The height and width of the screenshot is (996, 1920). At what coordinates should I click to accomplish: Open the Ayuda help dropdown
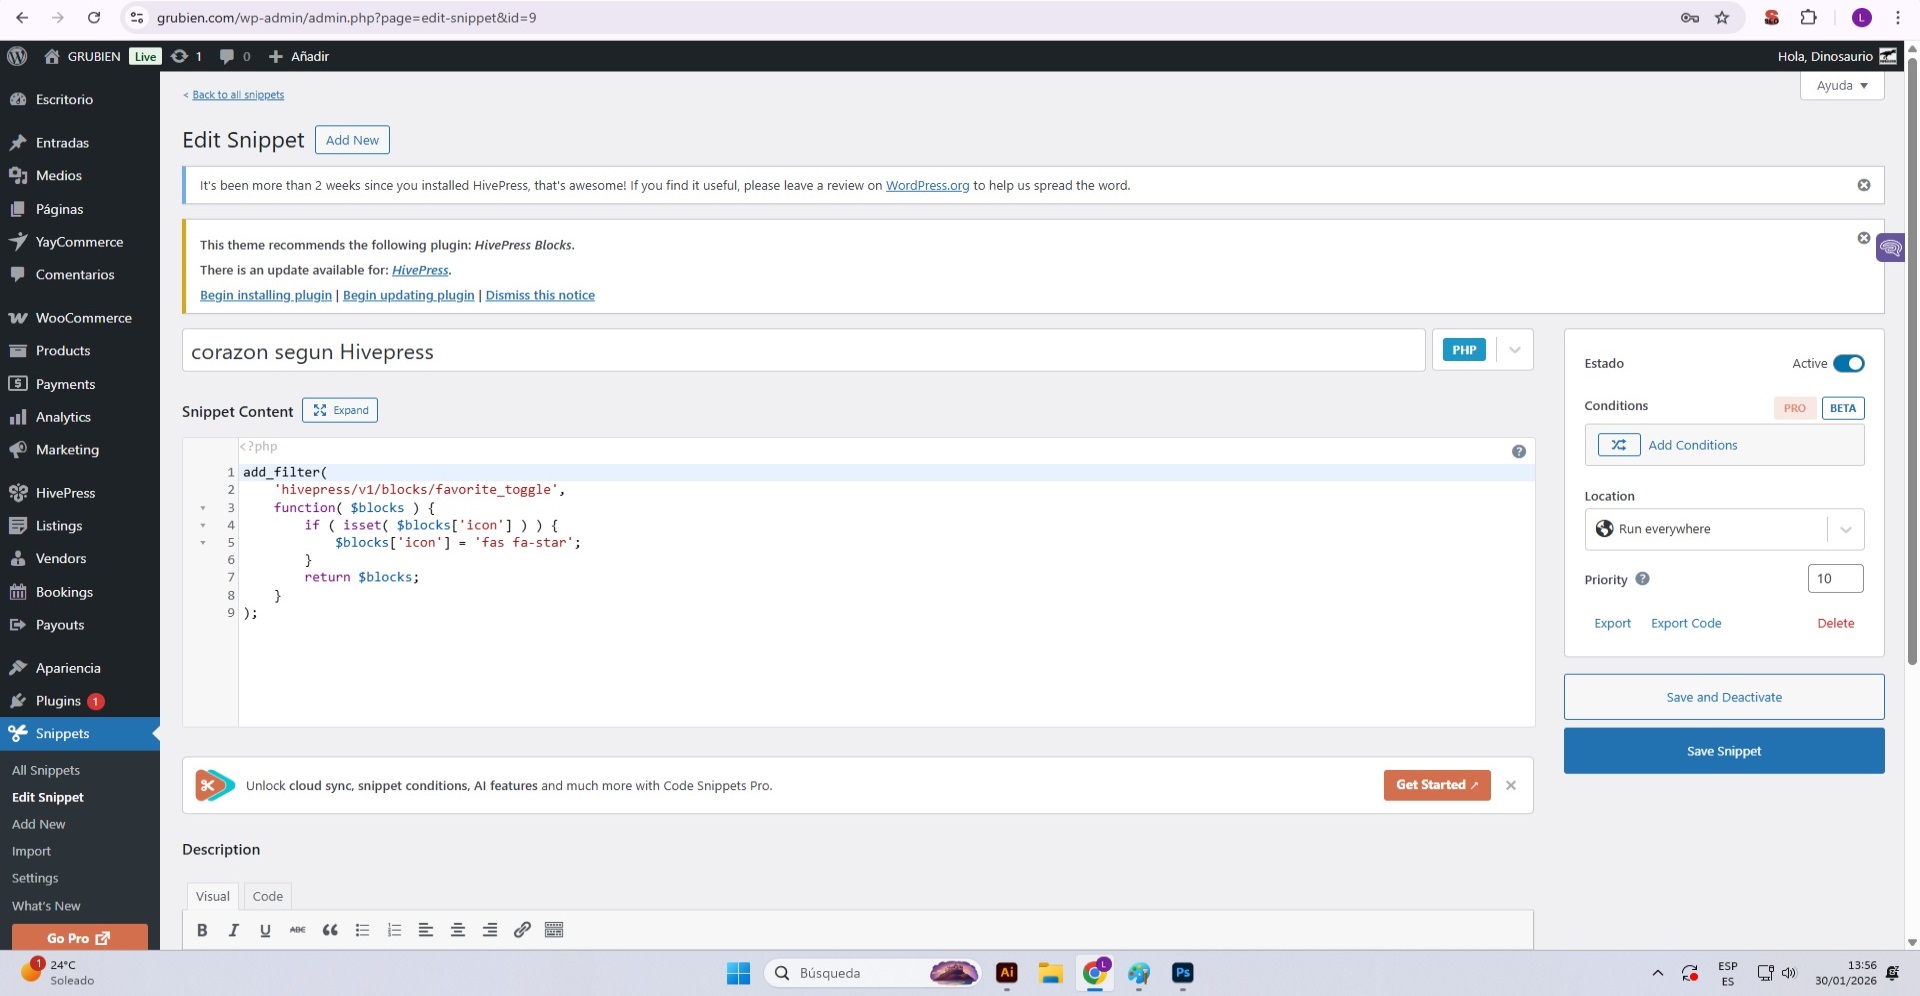[1841, 86]
